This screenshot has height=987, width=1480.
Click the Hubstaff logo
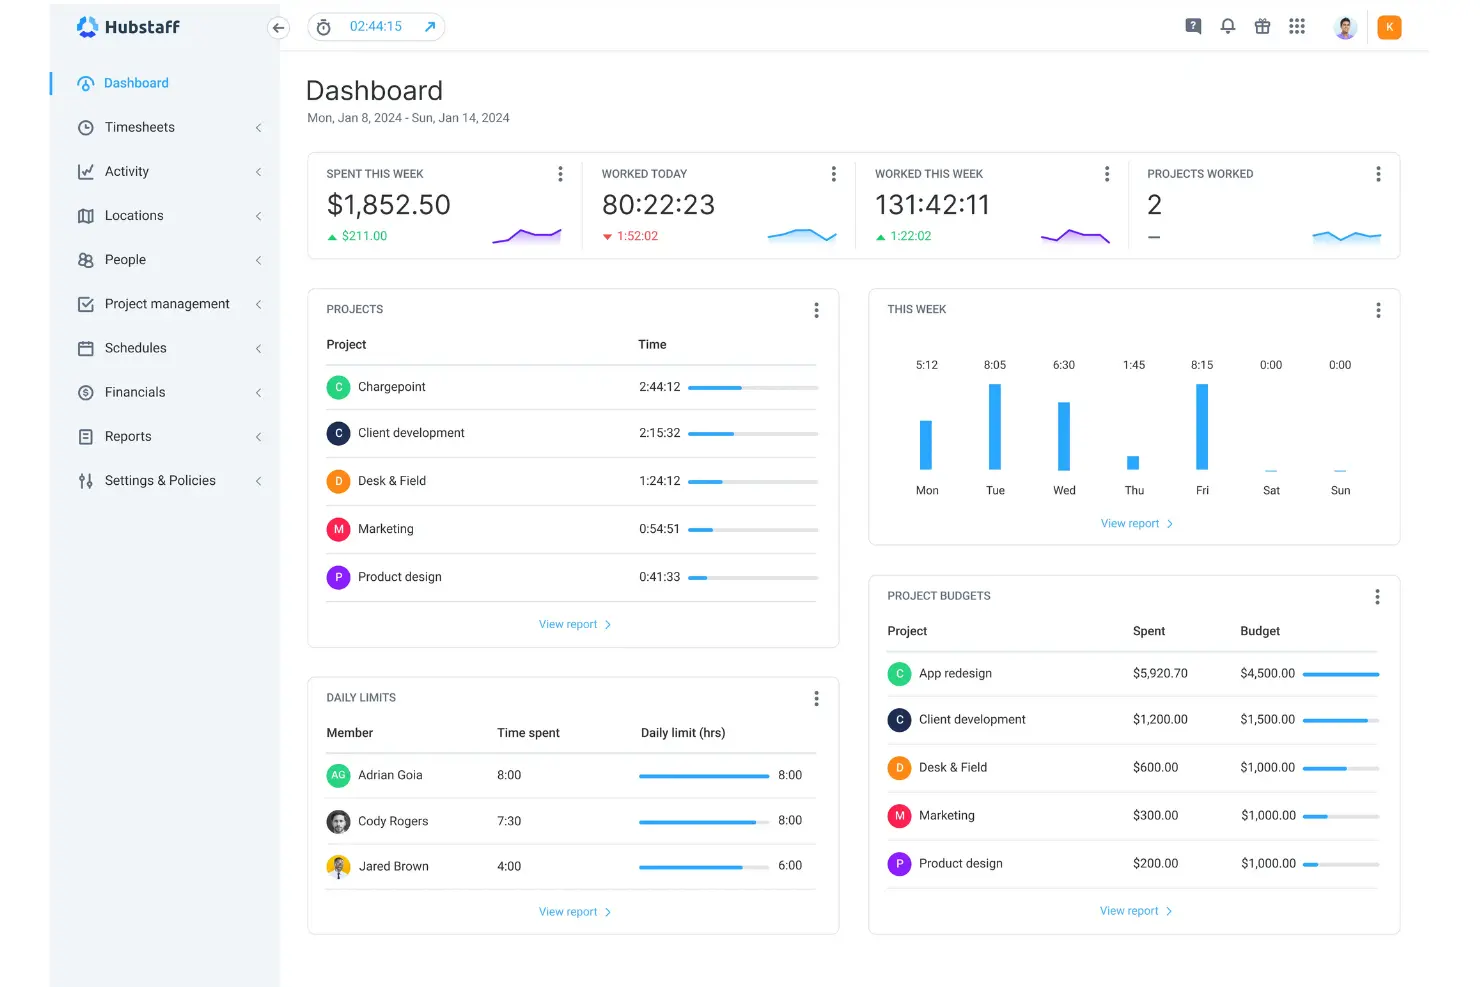[128, 27]
